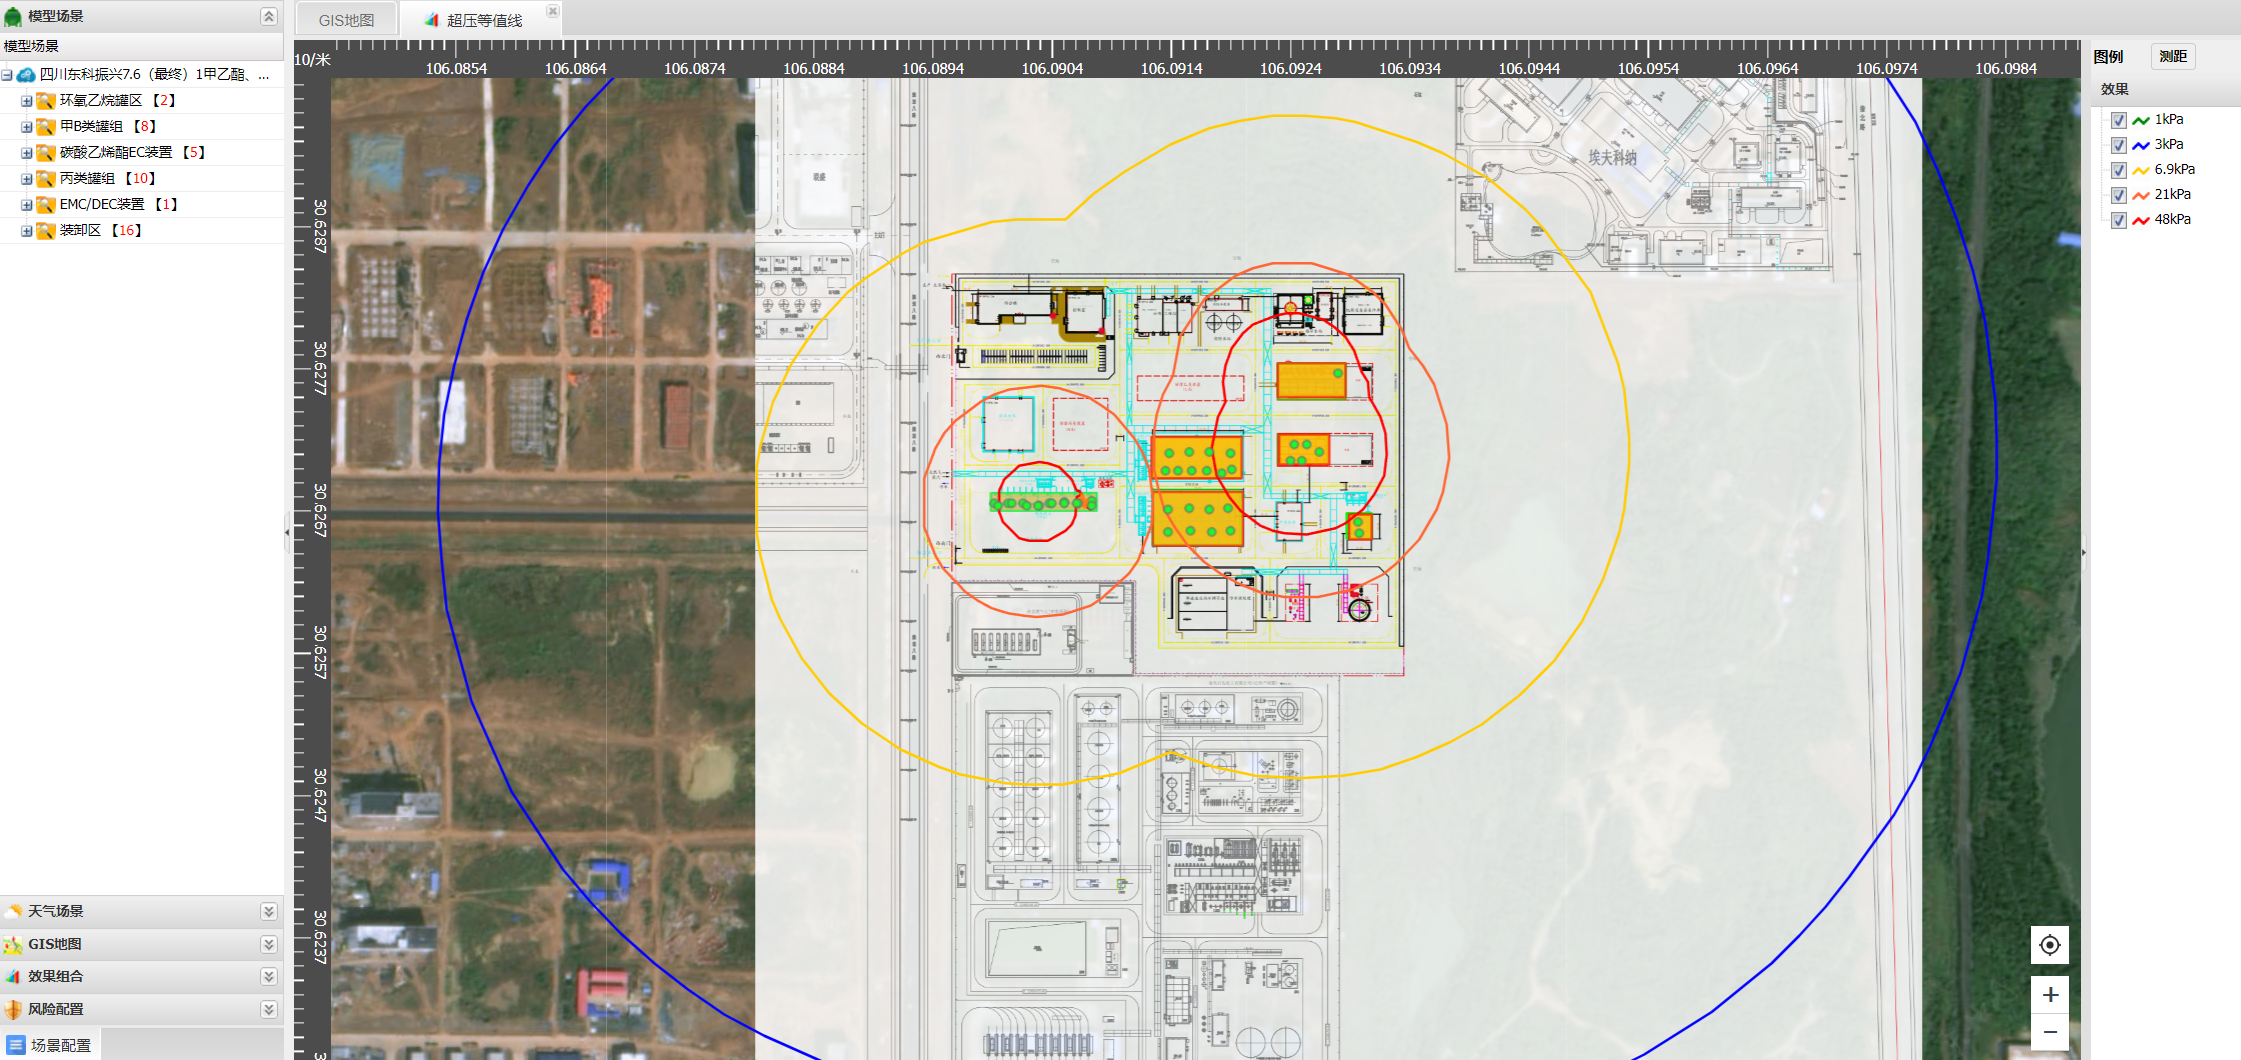Viewport: 2241px width, 1060px height.
Task: Expand the 环氧乙烷罐区 tree node
Action: [27, 101]
